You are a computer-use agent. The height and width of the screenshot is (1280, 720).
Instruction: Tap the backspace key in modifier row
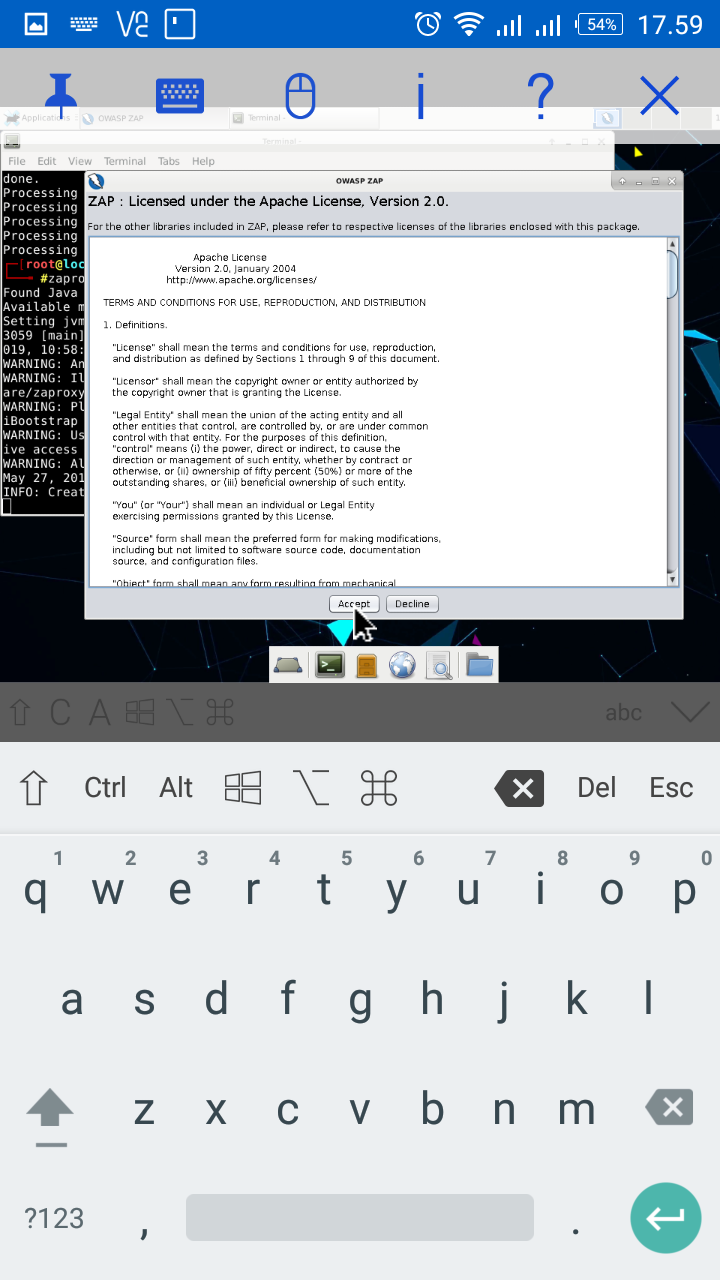pos(520,789)
